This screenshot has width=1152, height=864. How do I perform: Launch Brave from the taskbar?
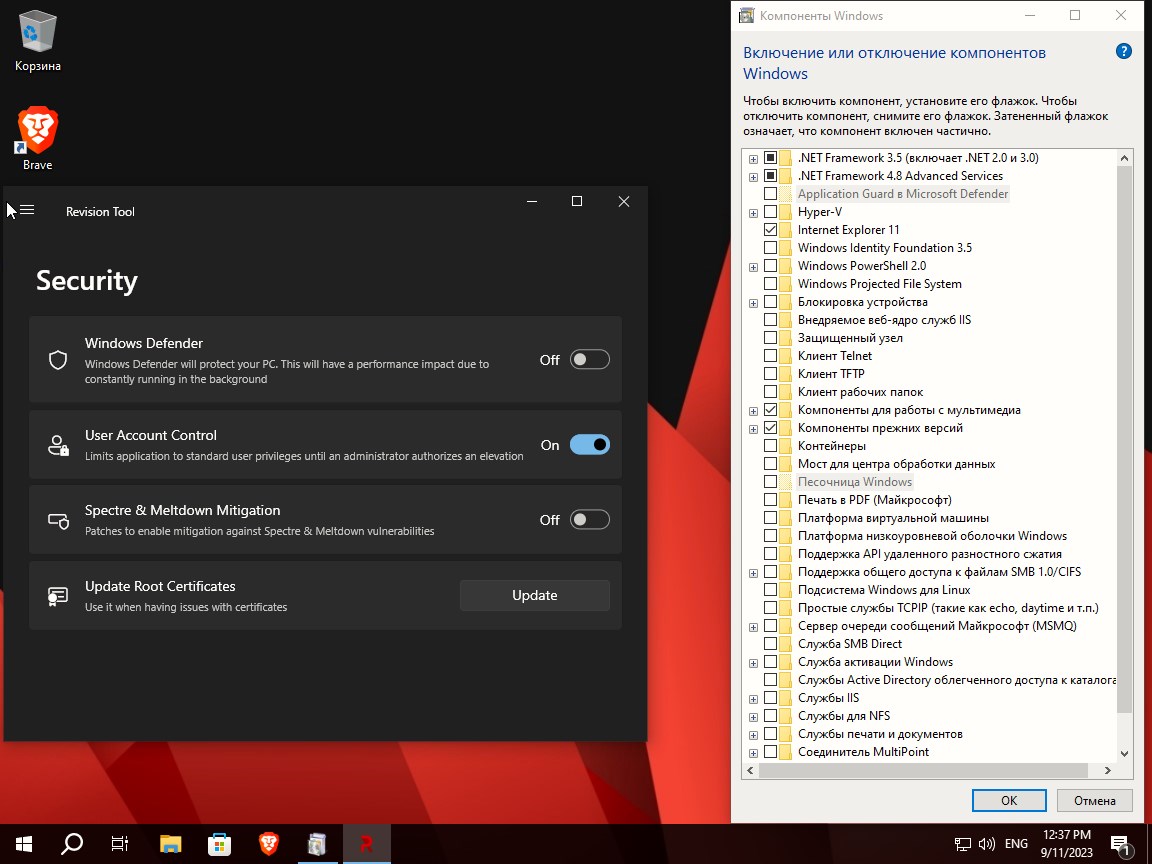(267, 843)
